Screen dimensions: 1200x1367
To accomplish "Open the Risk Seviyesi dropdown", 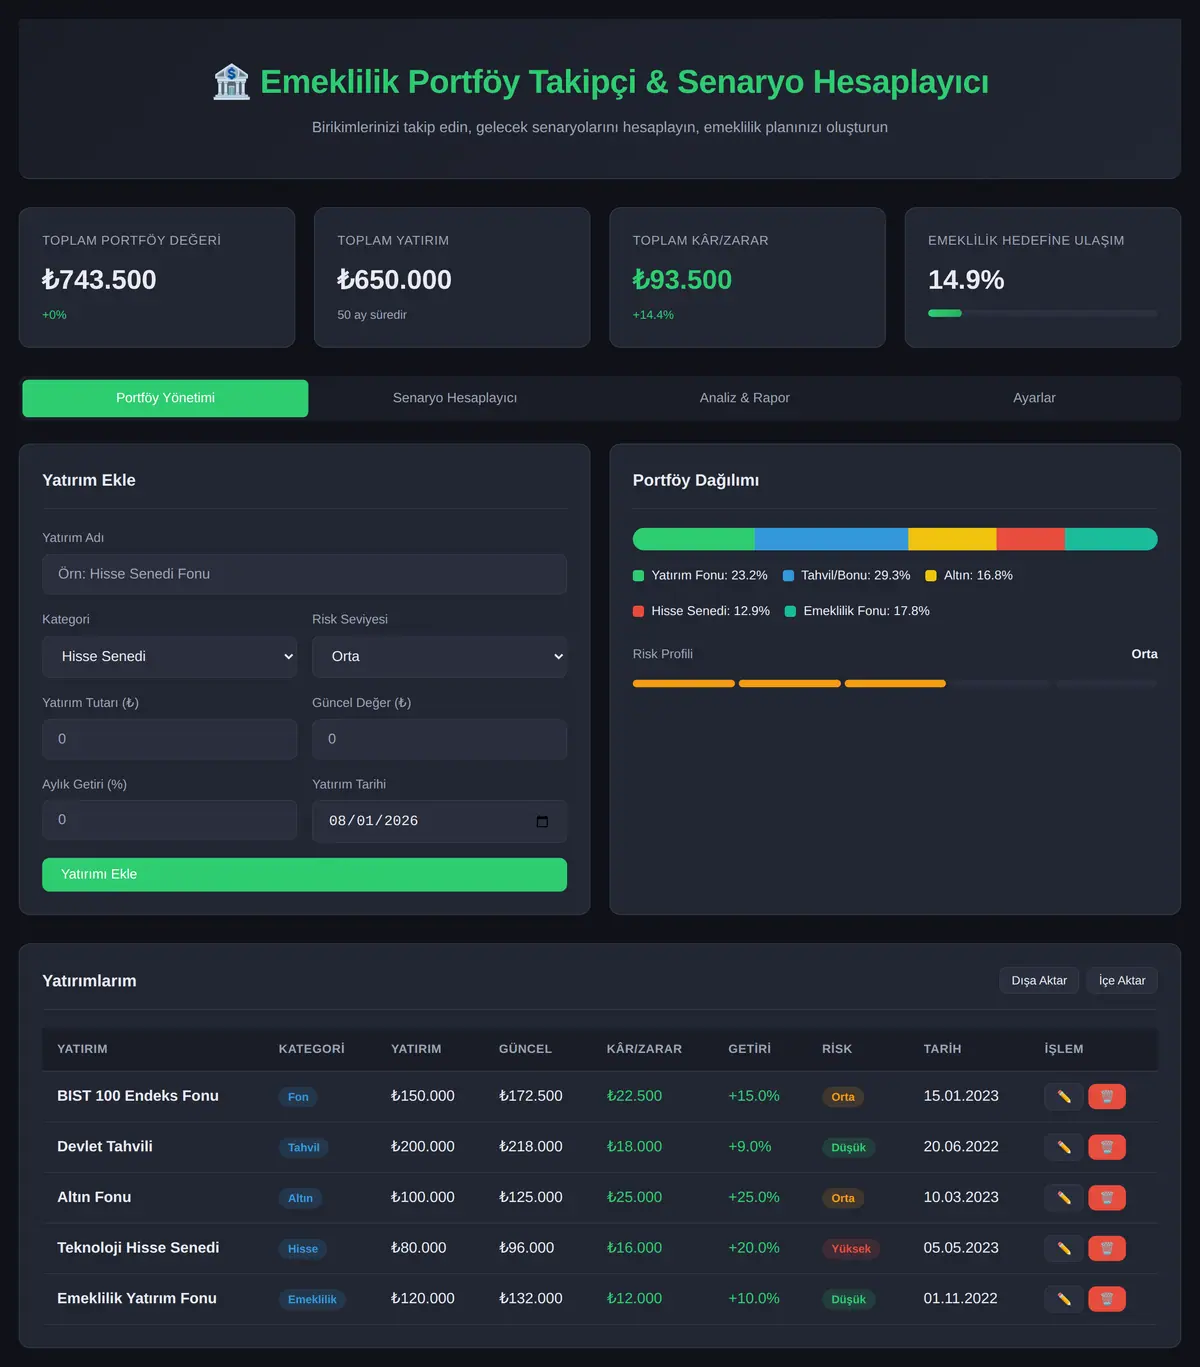I will pyautogui.click(x=439, y=657).
